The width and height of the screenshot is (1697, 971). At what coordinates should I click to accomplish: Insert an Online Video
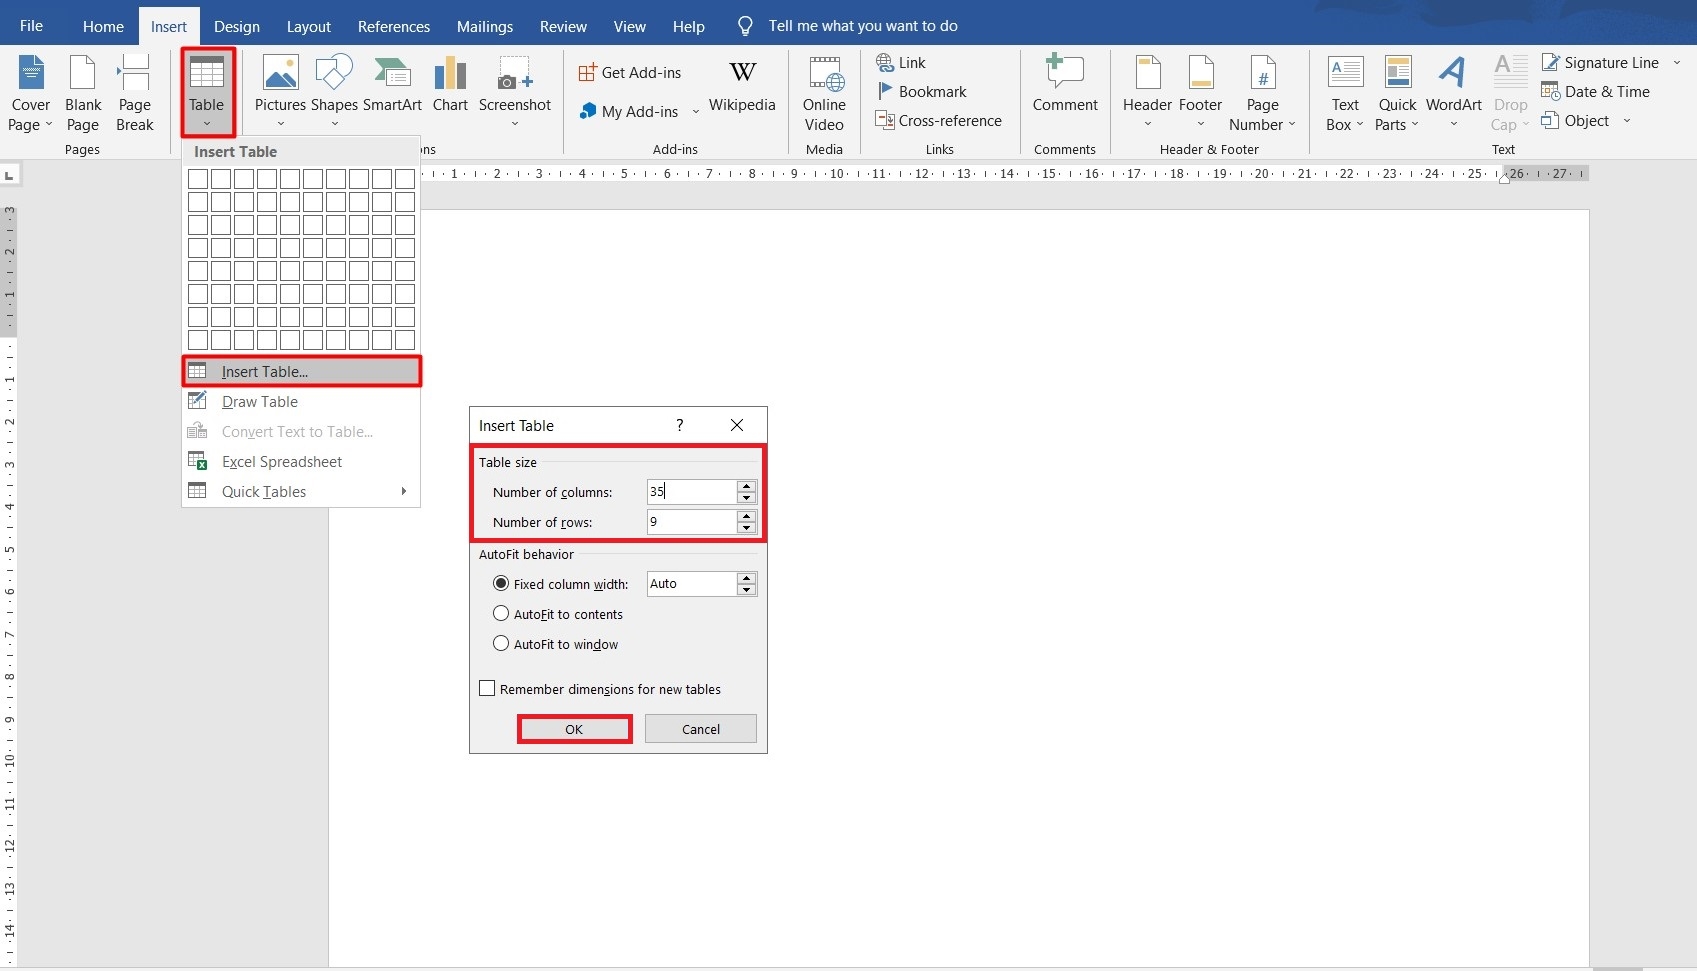(823, 90)
